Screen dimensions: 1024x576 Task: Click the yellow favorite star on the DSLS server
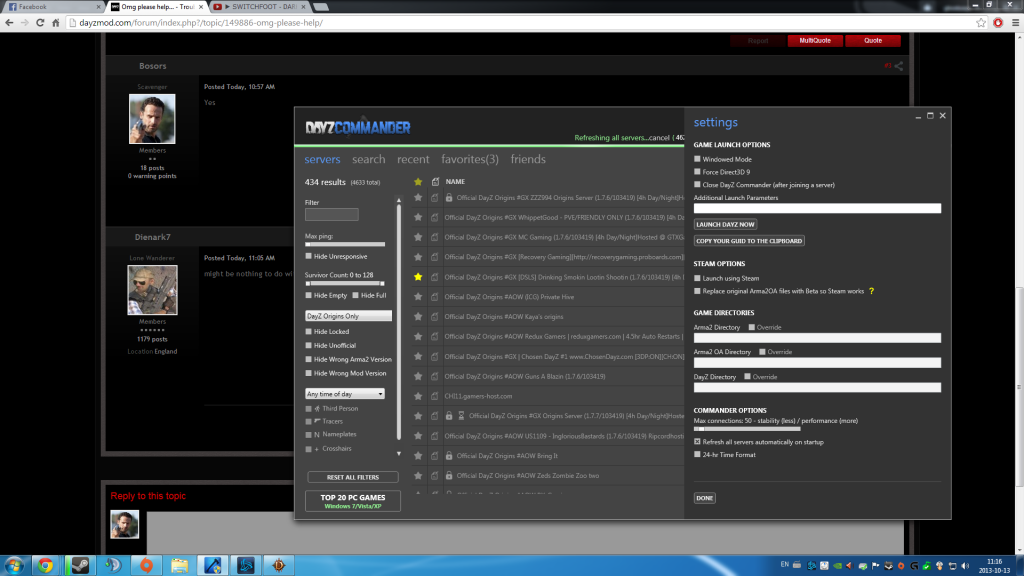coord(418,277)
